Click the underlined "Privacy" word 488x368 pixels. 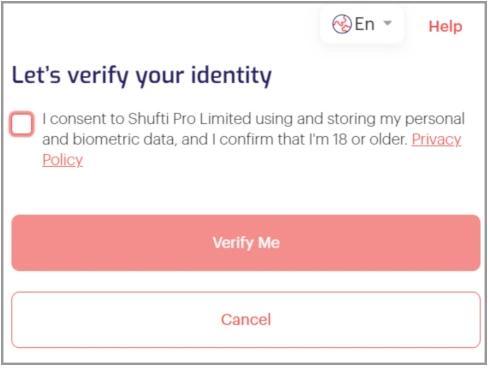(436, 139)
